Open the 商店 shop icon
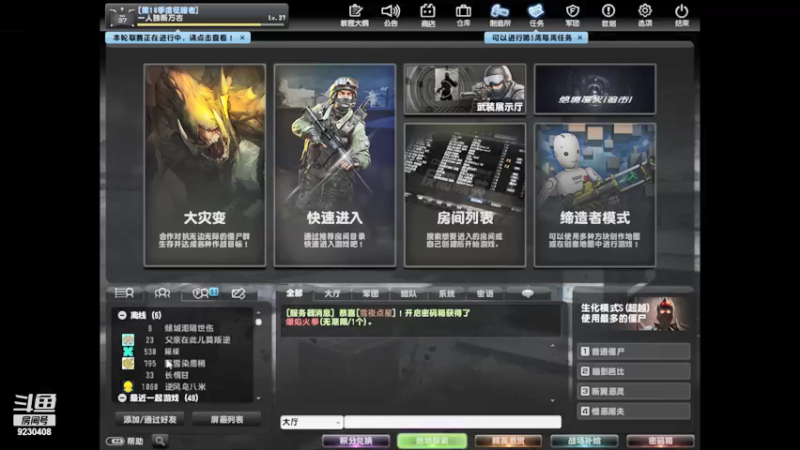 click(428, 15)
